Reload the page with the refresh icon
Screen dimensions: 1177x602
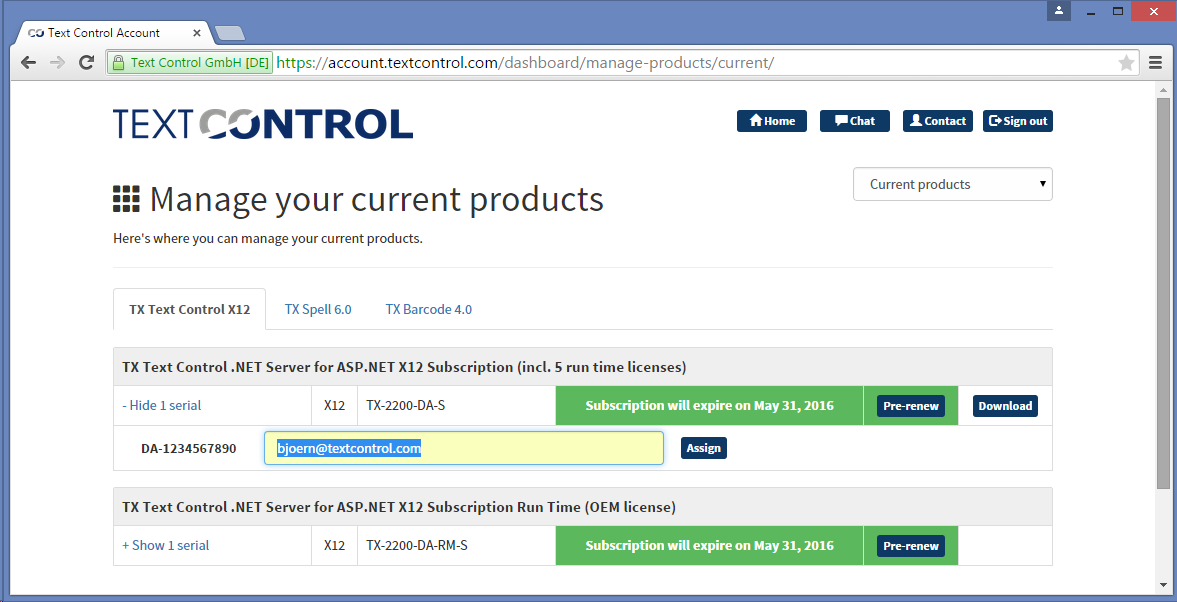pos(86,62)
